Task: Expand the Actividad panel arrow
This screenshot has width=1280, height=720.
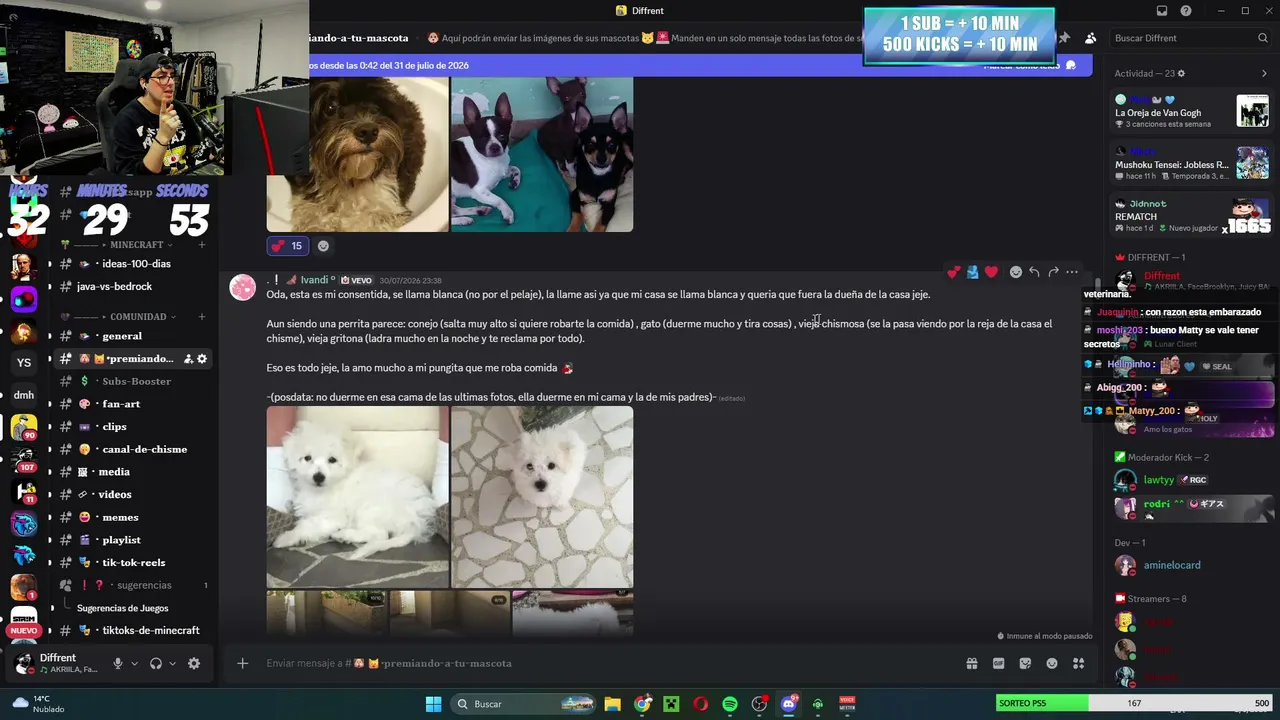Action: 1264,73
